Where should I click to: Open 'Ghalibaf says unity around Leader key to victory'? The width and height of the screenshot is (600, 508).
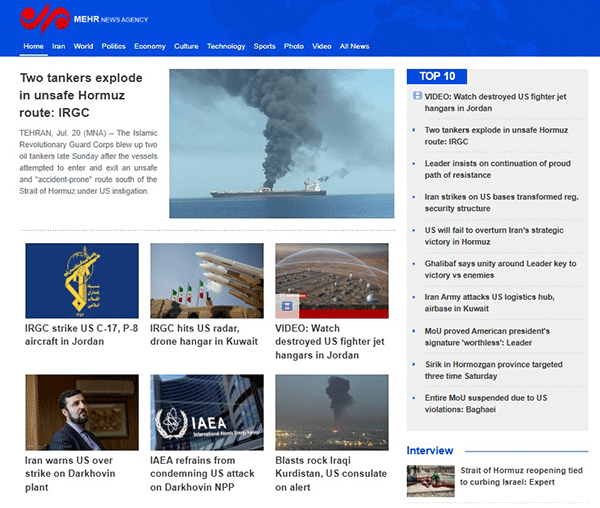pyautogui.click(x=501, y=269)
